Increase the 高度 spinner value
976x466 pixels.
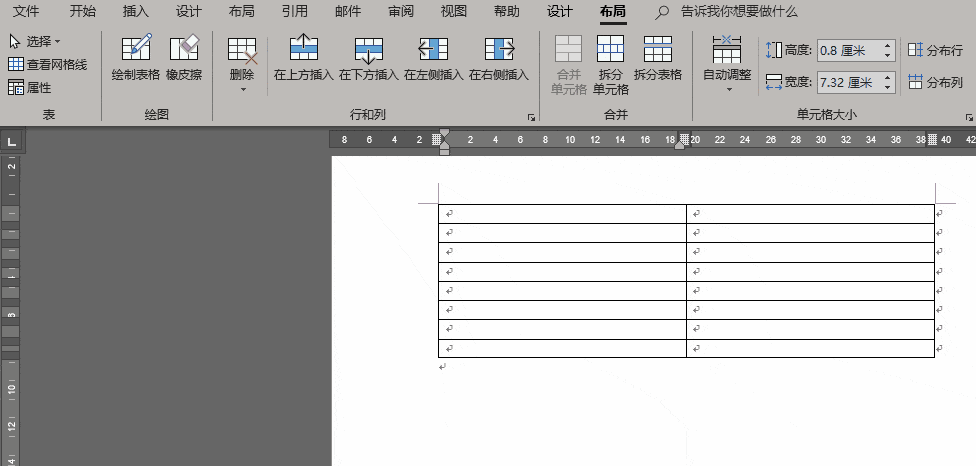pyautogui.click(x=888, y=45)
